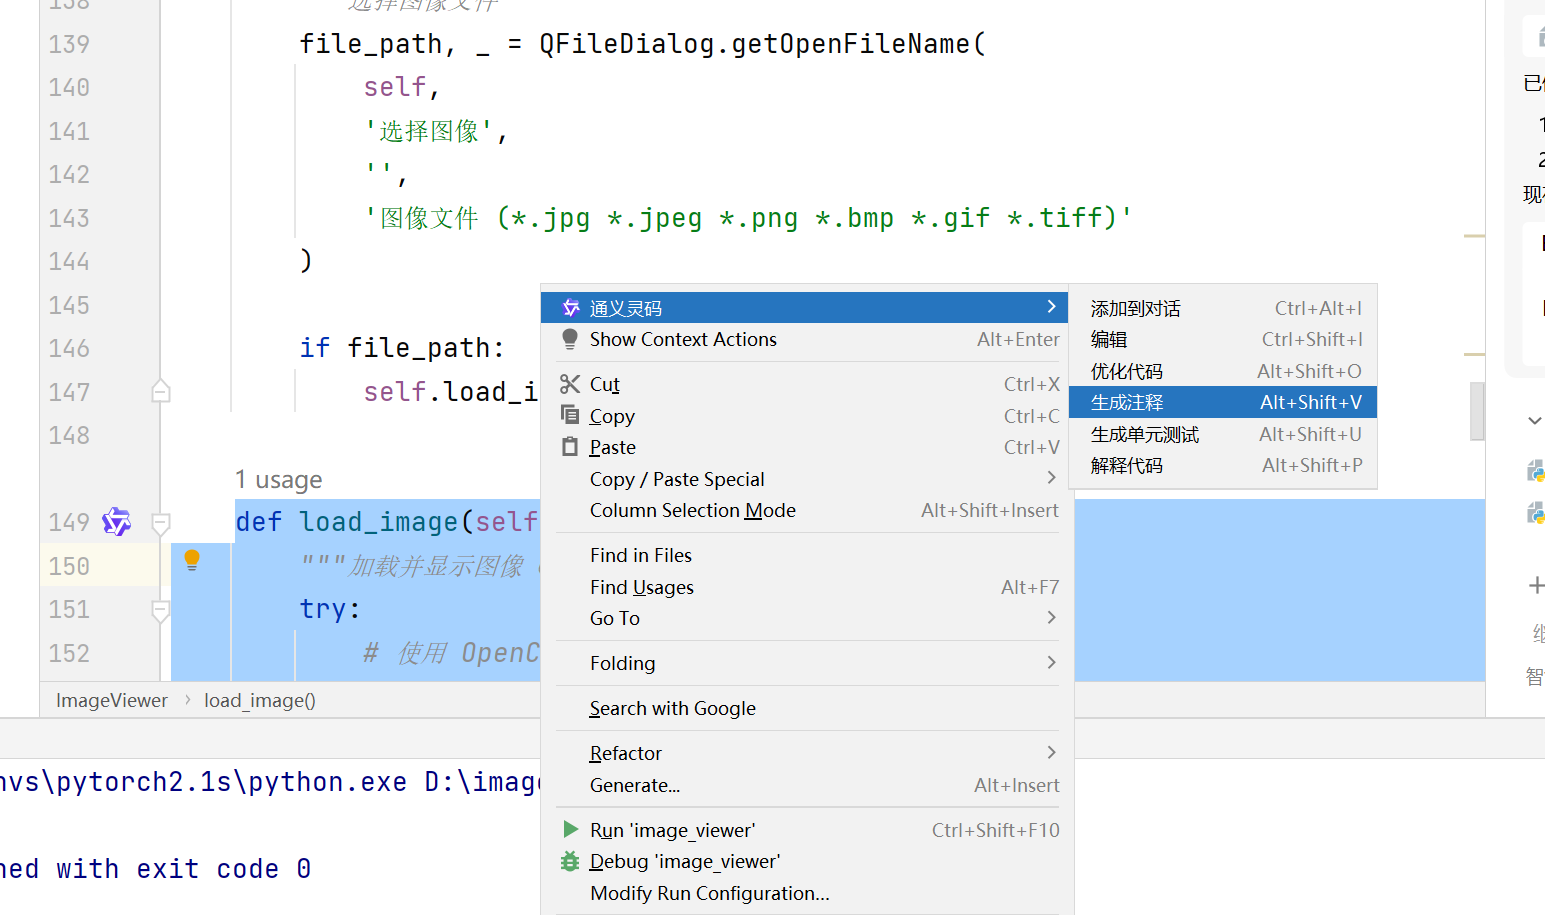Click the Copy pages icon

pos(570,415)
